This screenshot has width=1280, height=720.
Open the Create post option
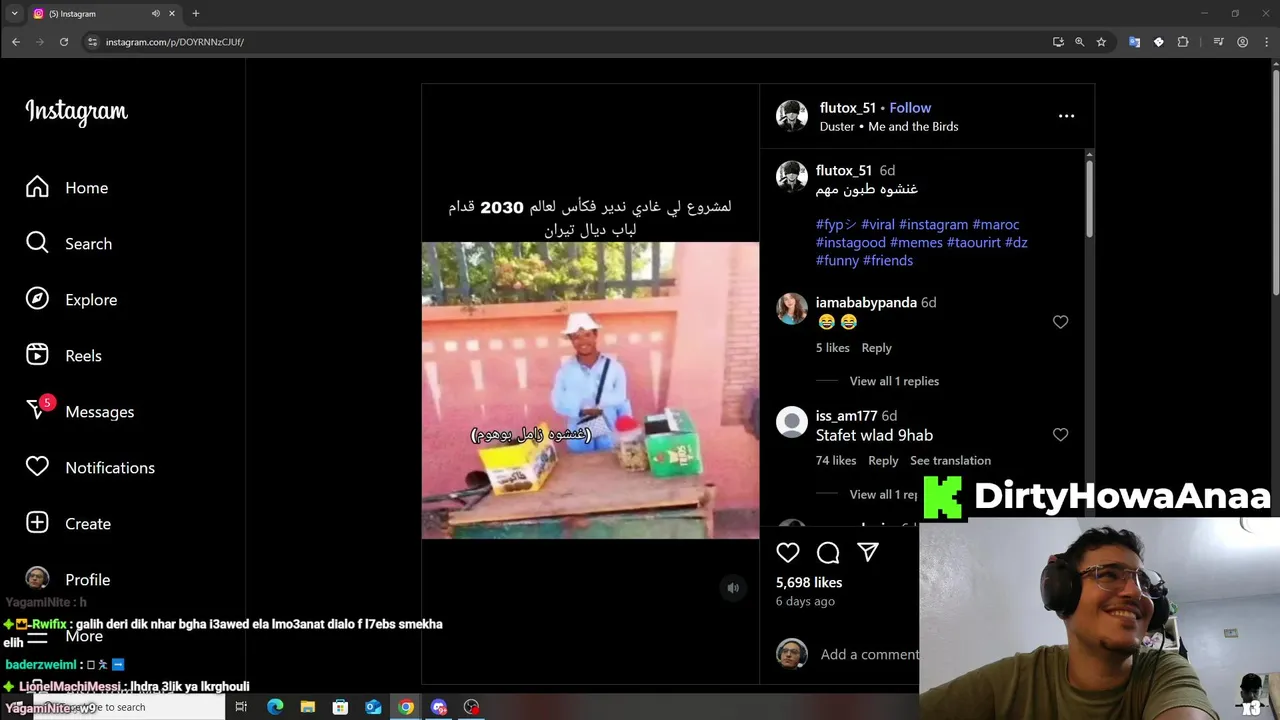click(68, 524)
